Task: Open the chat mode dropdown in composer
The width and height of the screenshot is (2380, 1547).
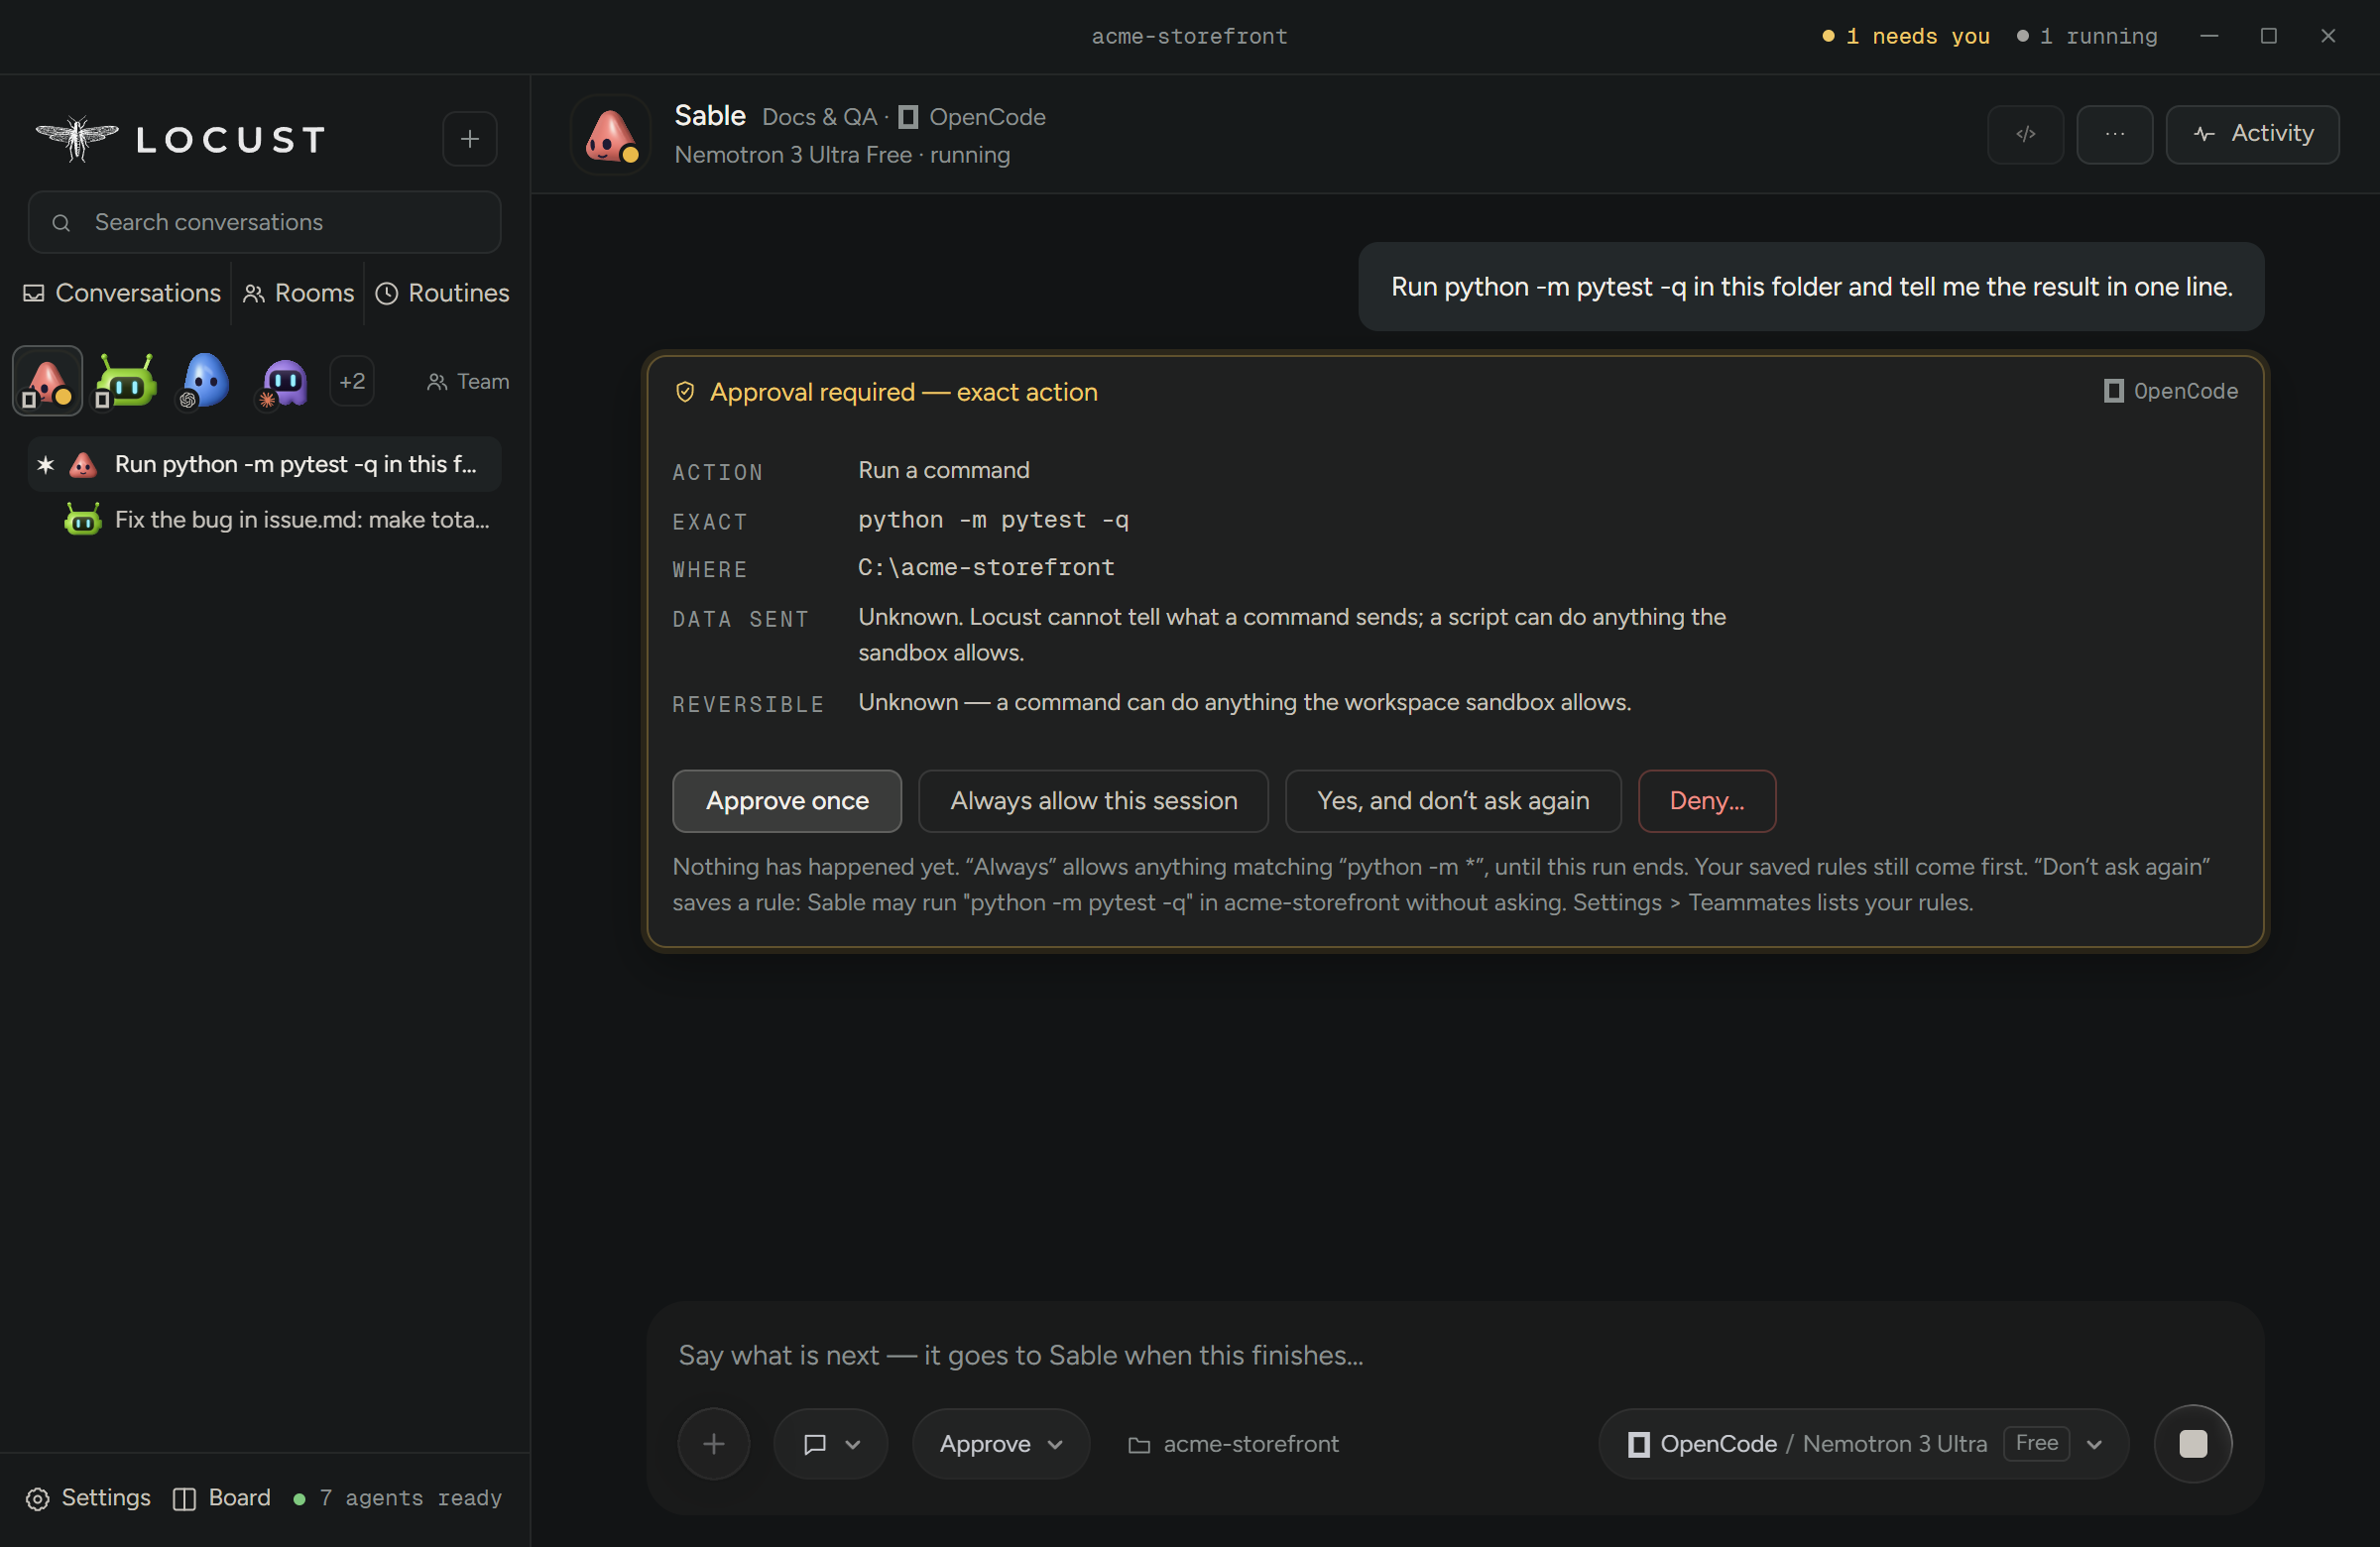Action: pos(830,1443)
